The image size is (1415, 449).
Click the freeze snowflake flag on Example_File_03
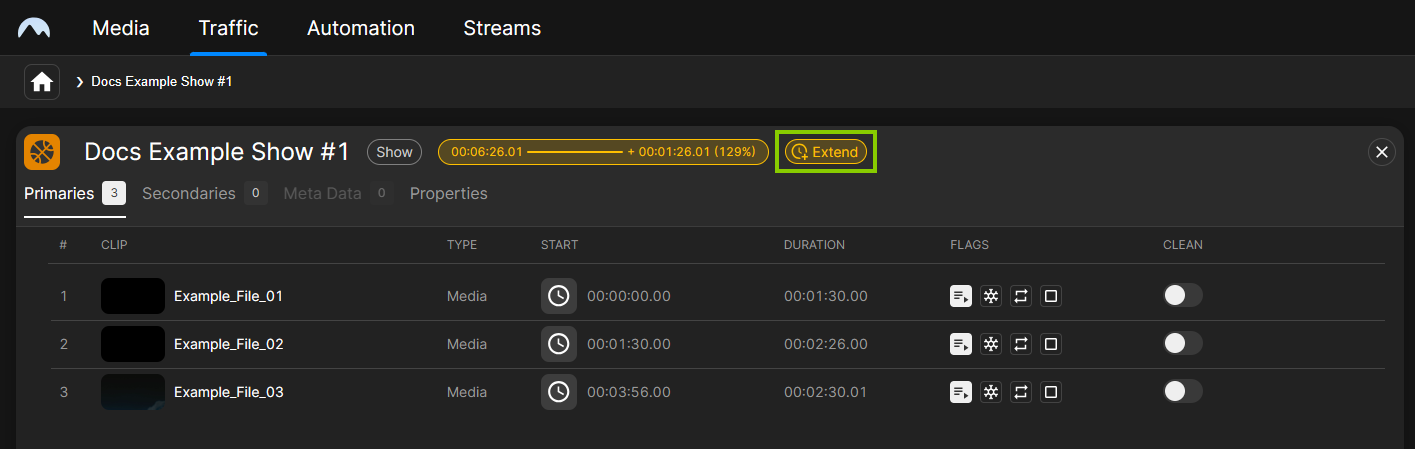[991, 392]
